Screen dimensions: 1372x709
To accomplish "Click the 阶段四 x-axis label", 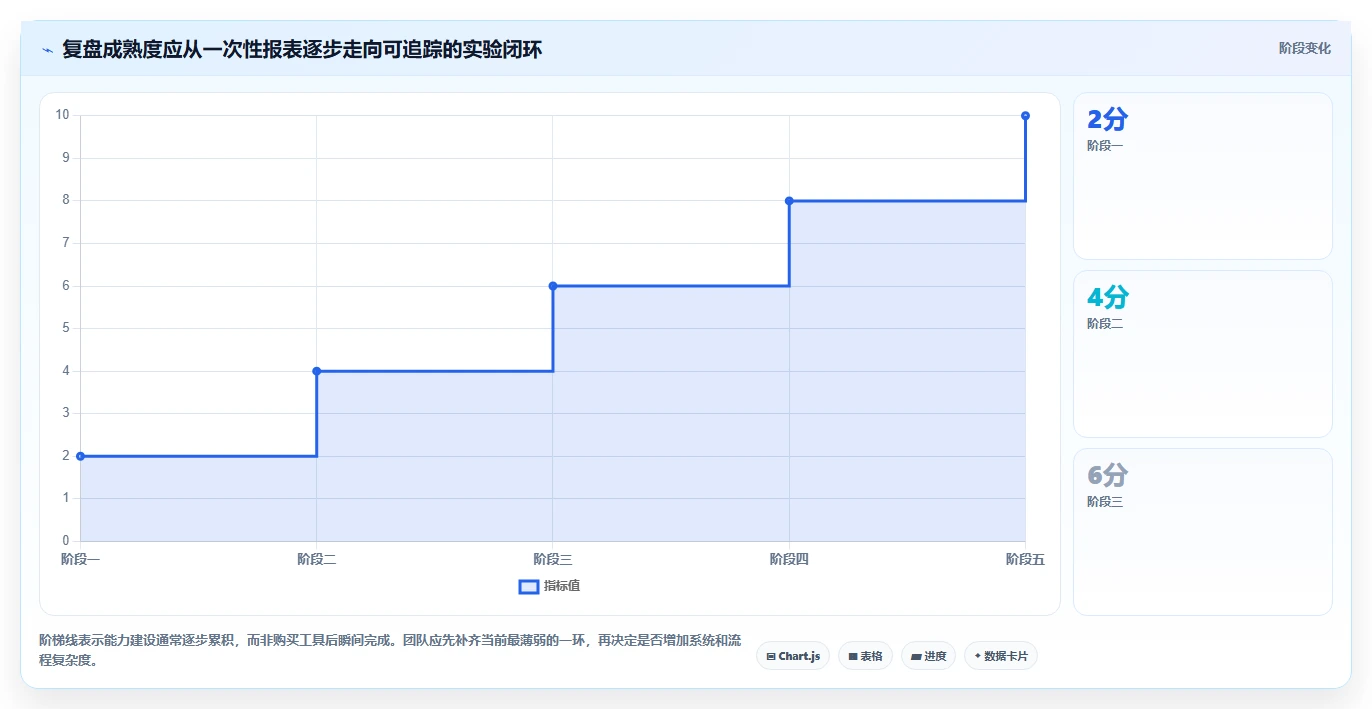I will click(789, 559).
